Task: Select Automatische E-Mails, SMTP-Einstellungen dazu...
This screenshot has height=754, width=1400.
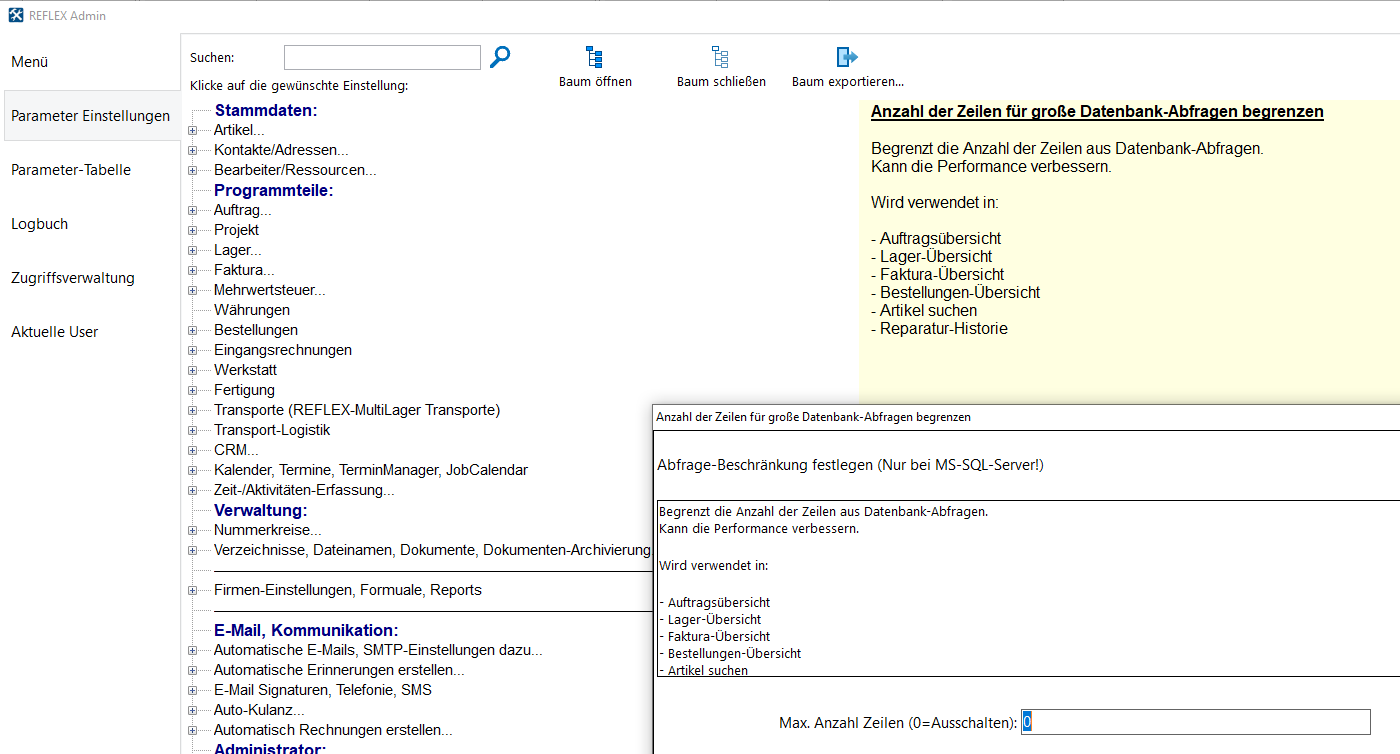Action: coord(378,650)
